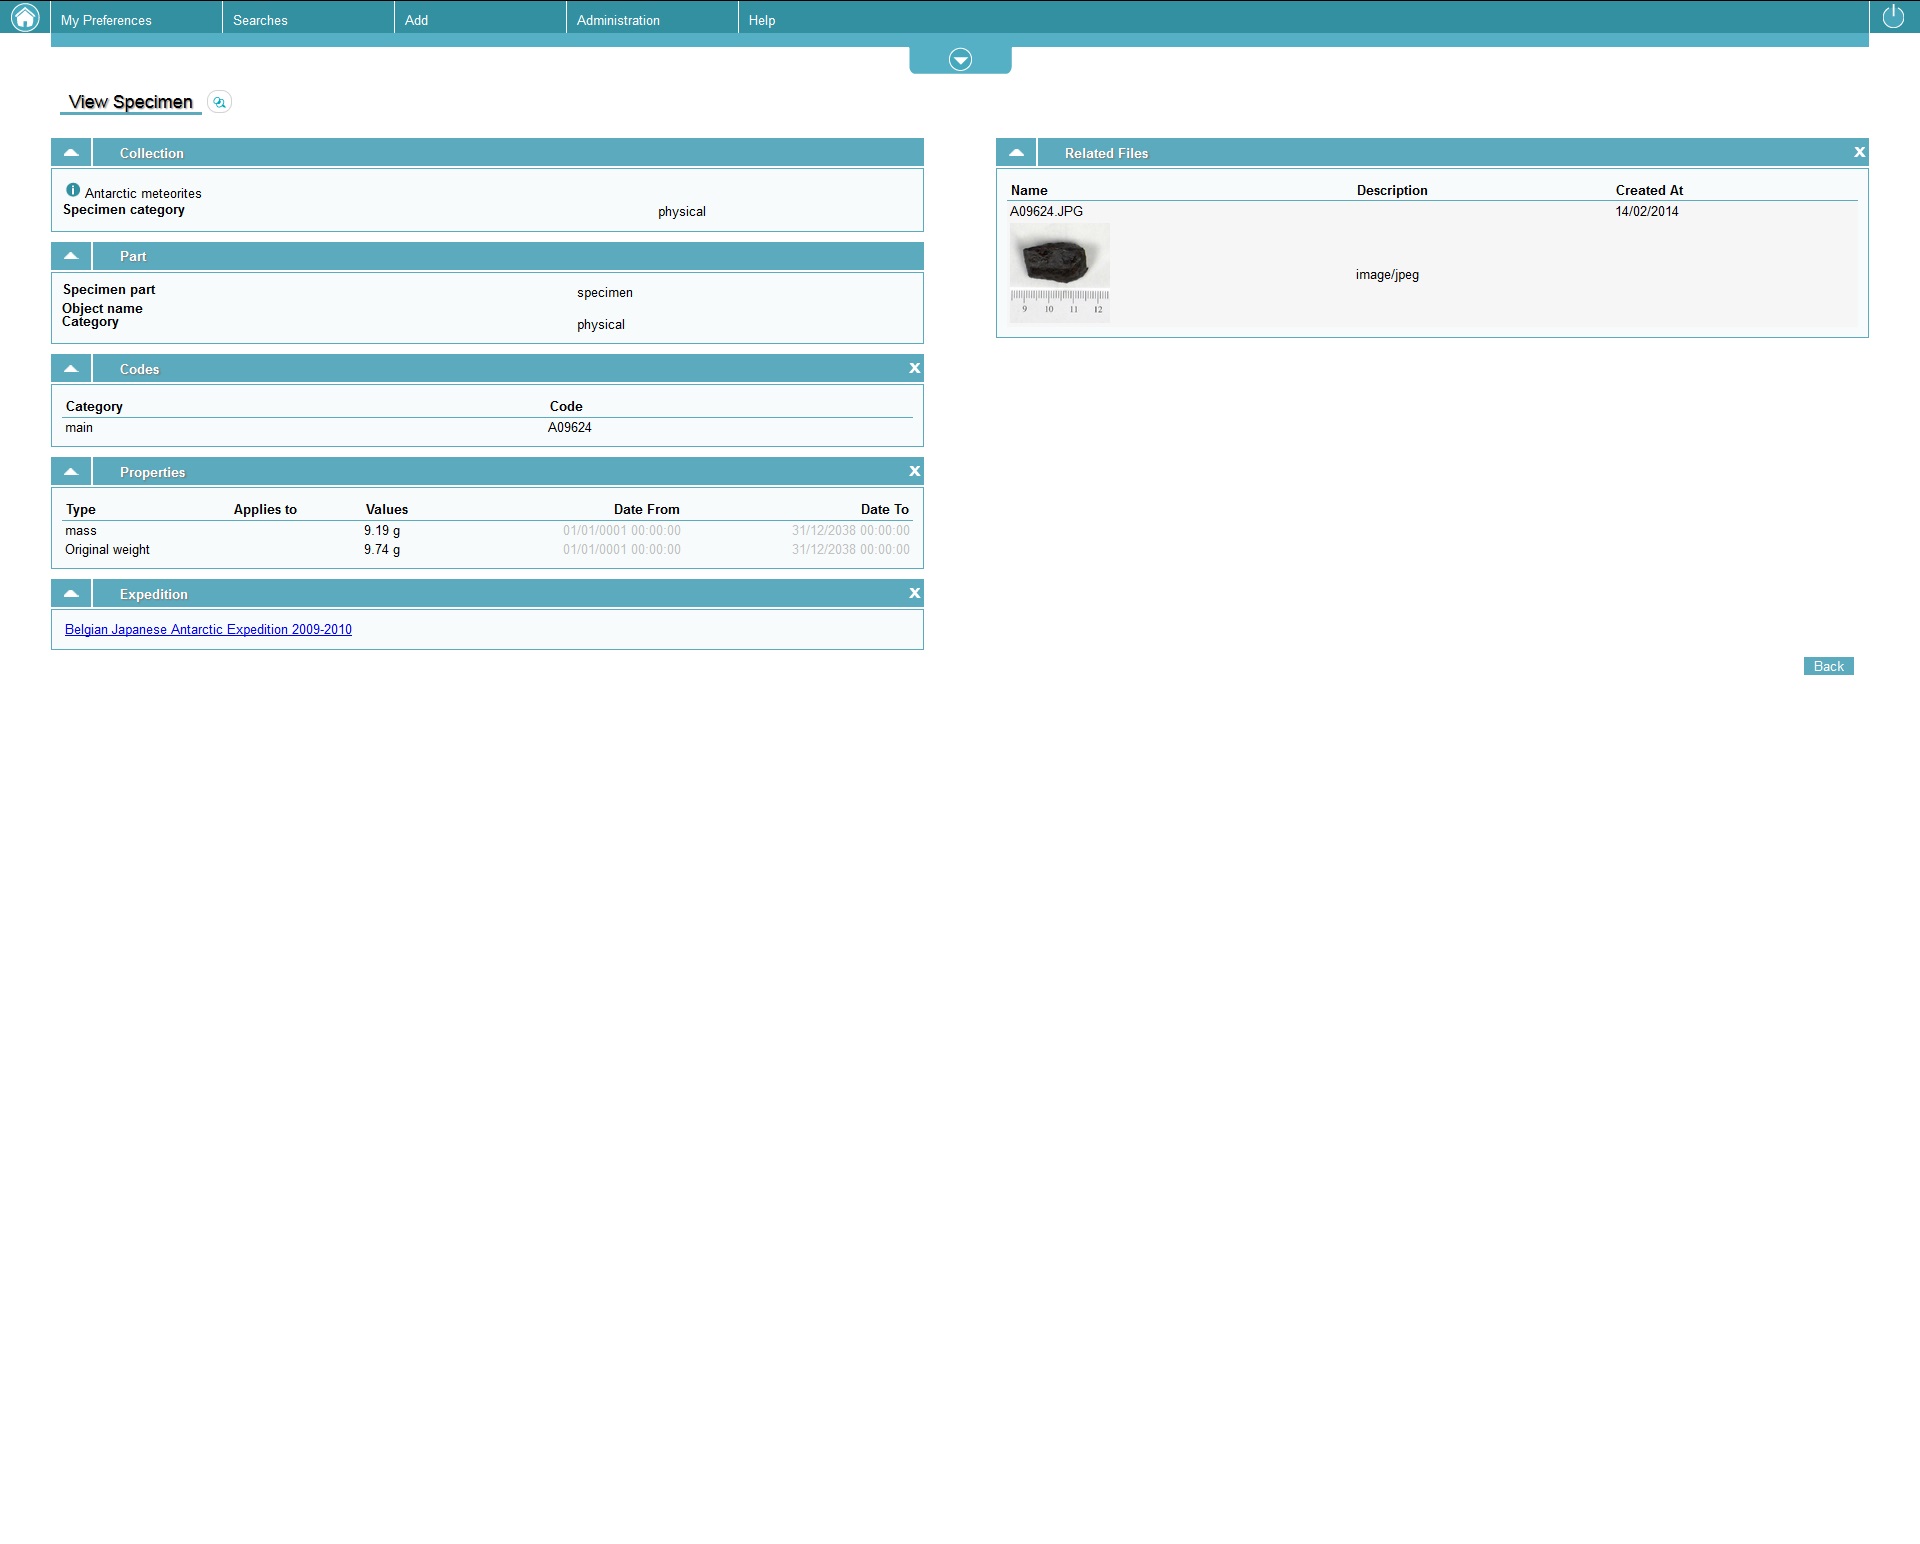Viewport: 1920px width, 1544px height.
Task: Open Belgian Japanese Antarctic Expedition 2009-2010 link
Action: [x=208, y=629]
